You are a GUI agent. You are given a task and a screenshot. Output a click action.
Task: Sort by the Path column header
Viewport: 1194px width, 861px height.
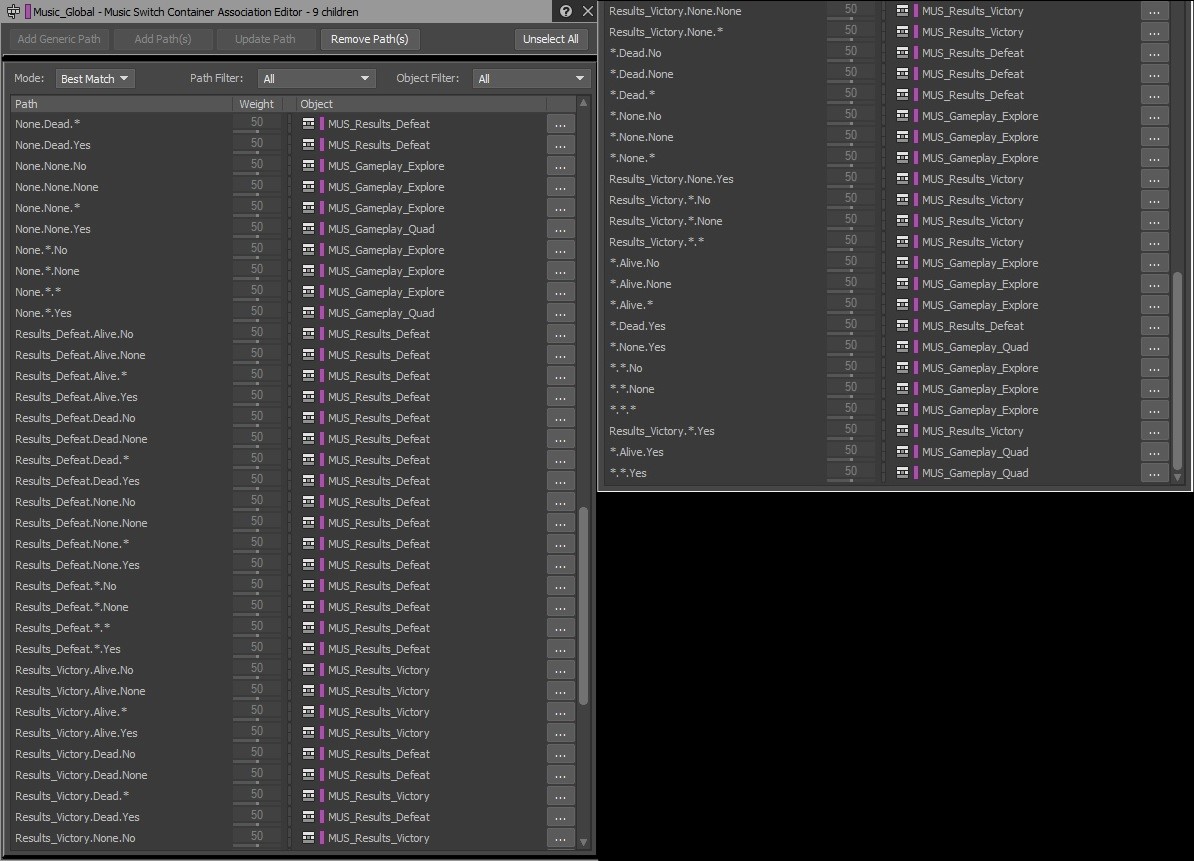point(120,104)
